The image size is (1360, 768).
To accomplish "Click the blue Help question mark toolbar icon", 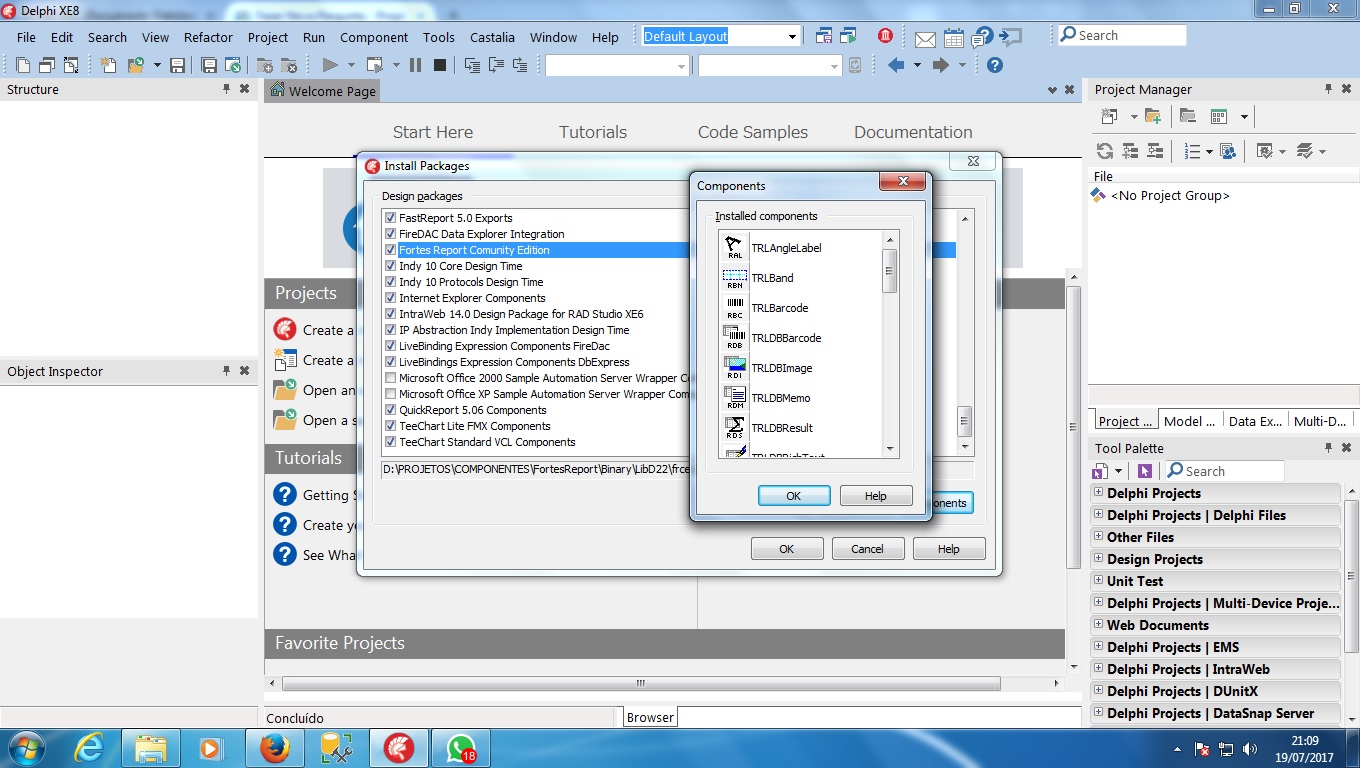I will point(994,65).
